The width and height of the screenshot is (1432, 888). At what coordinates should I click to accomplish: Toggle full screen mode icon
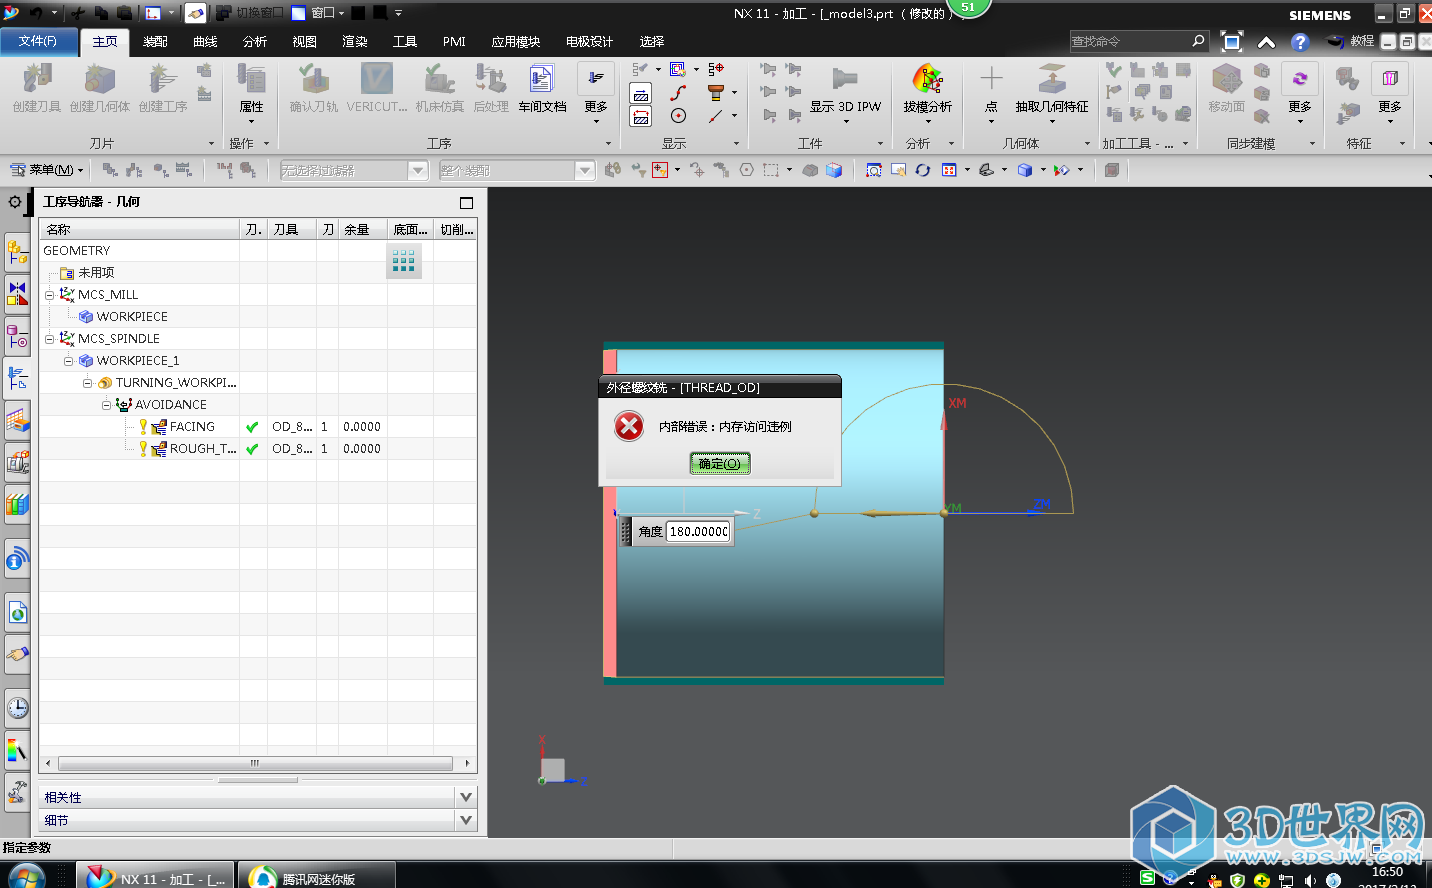click(x=1232, y=42)
